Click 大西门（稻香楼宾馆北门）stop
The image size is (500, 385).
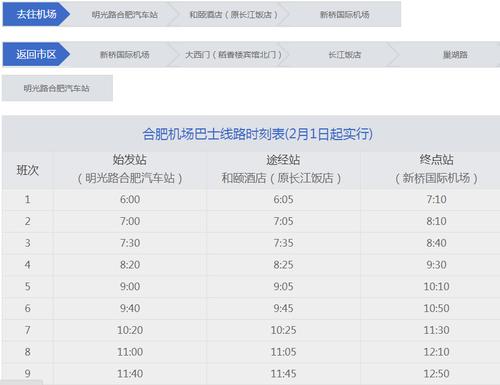pyautogui.click(x=233, y=55)
